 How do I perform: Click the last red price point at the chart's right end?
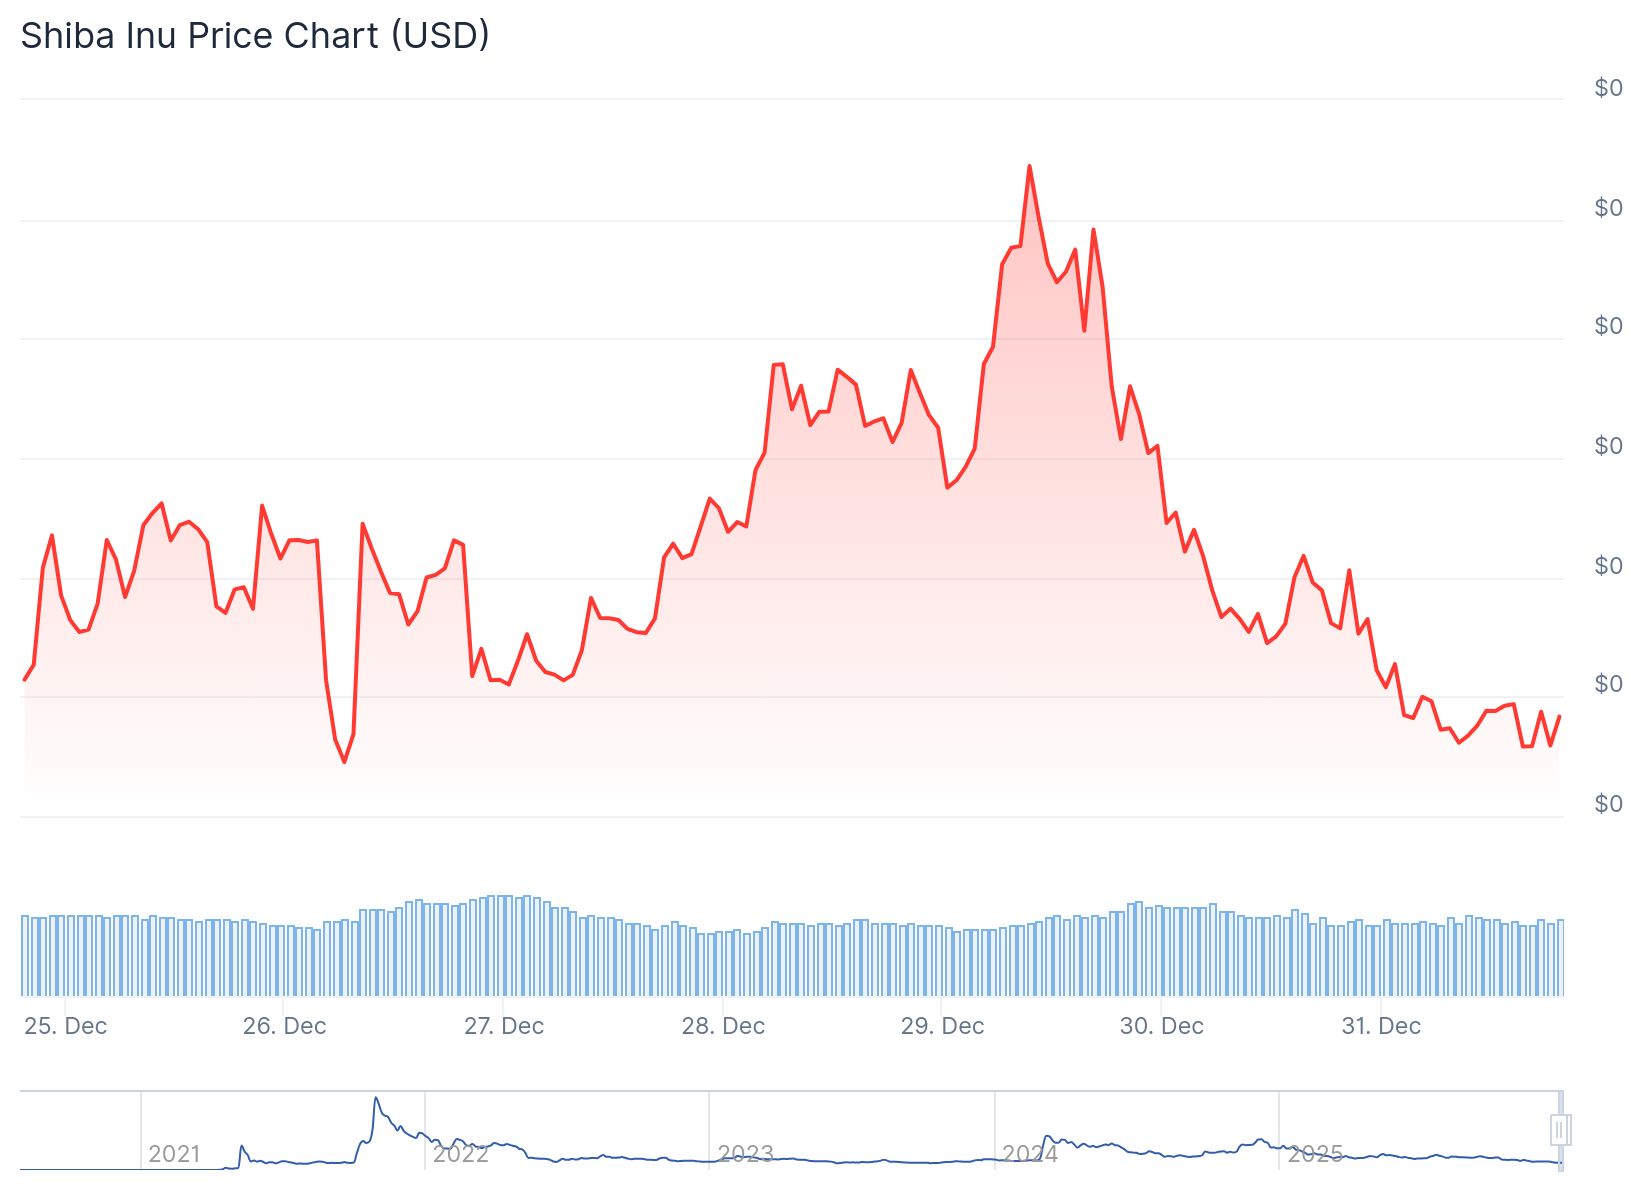click(x=1559, y=716)
